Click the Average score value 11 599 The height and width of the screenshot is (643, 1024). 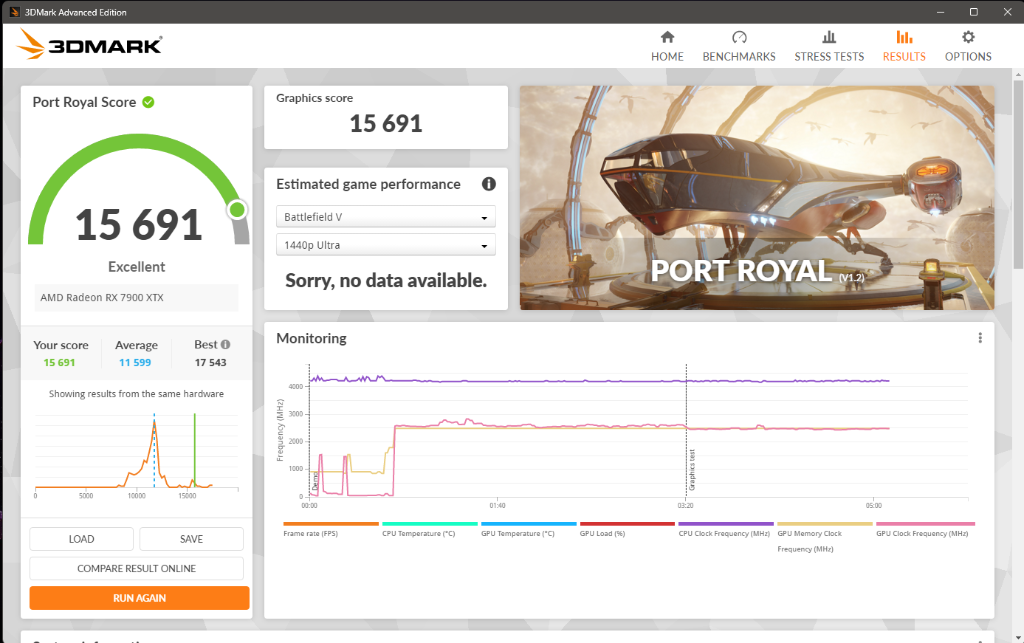pos(135,362)
